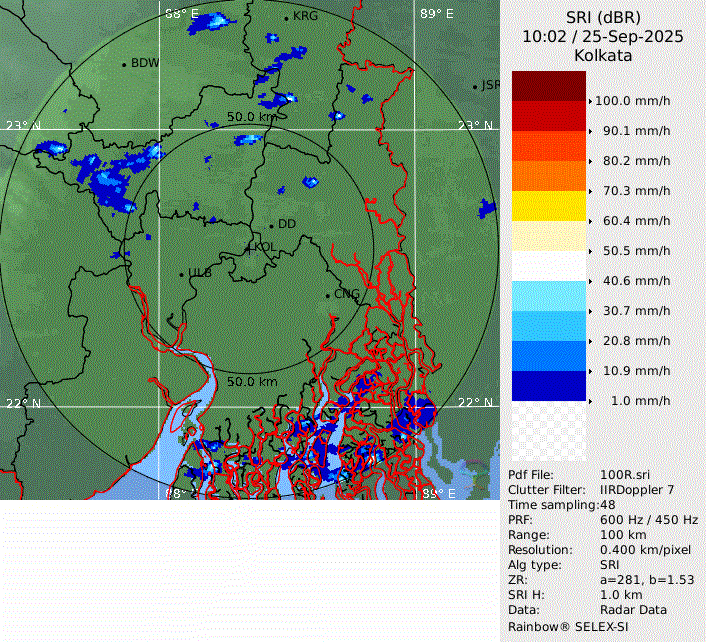Click the dark maroon legend swatch at top
This screenshot has width=706, height=642.
click(548, 86)
